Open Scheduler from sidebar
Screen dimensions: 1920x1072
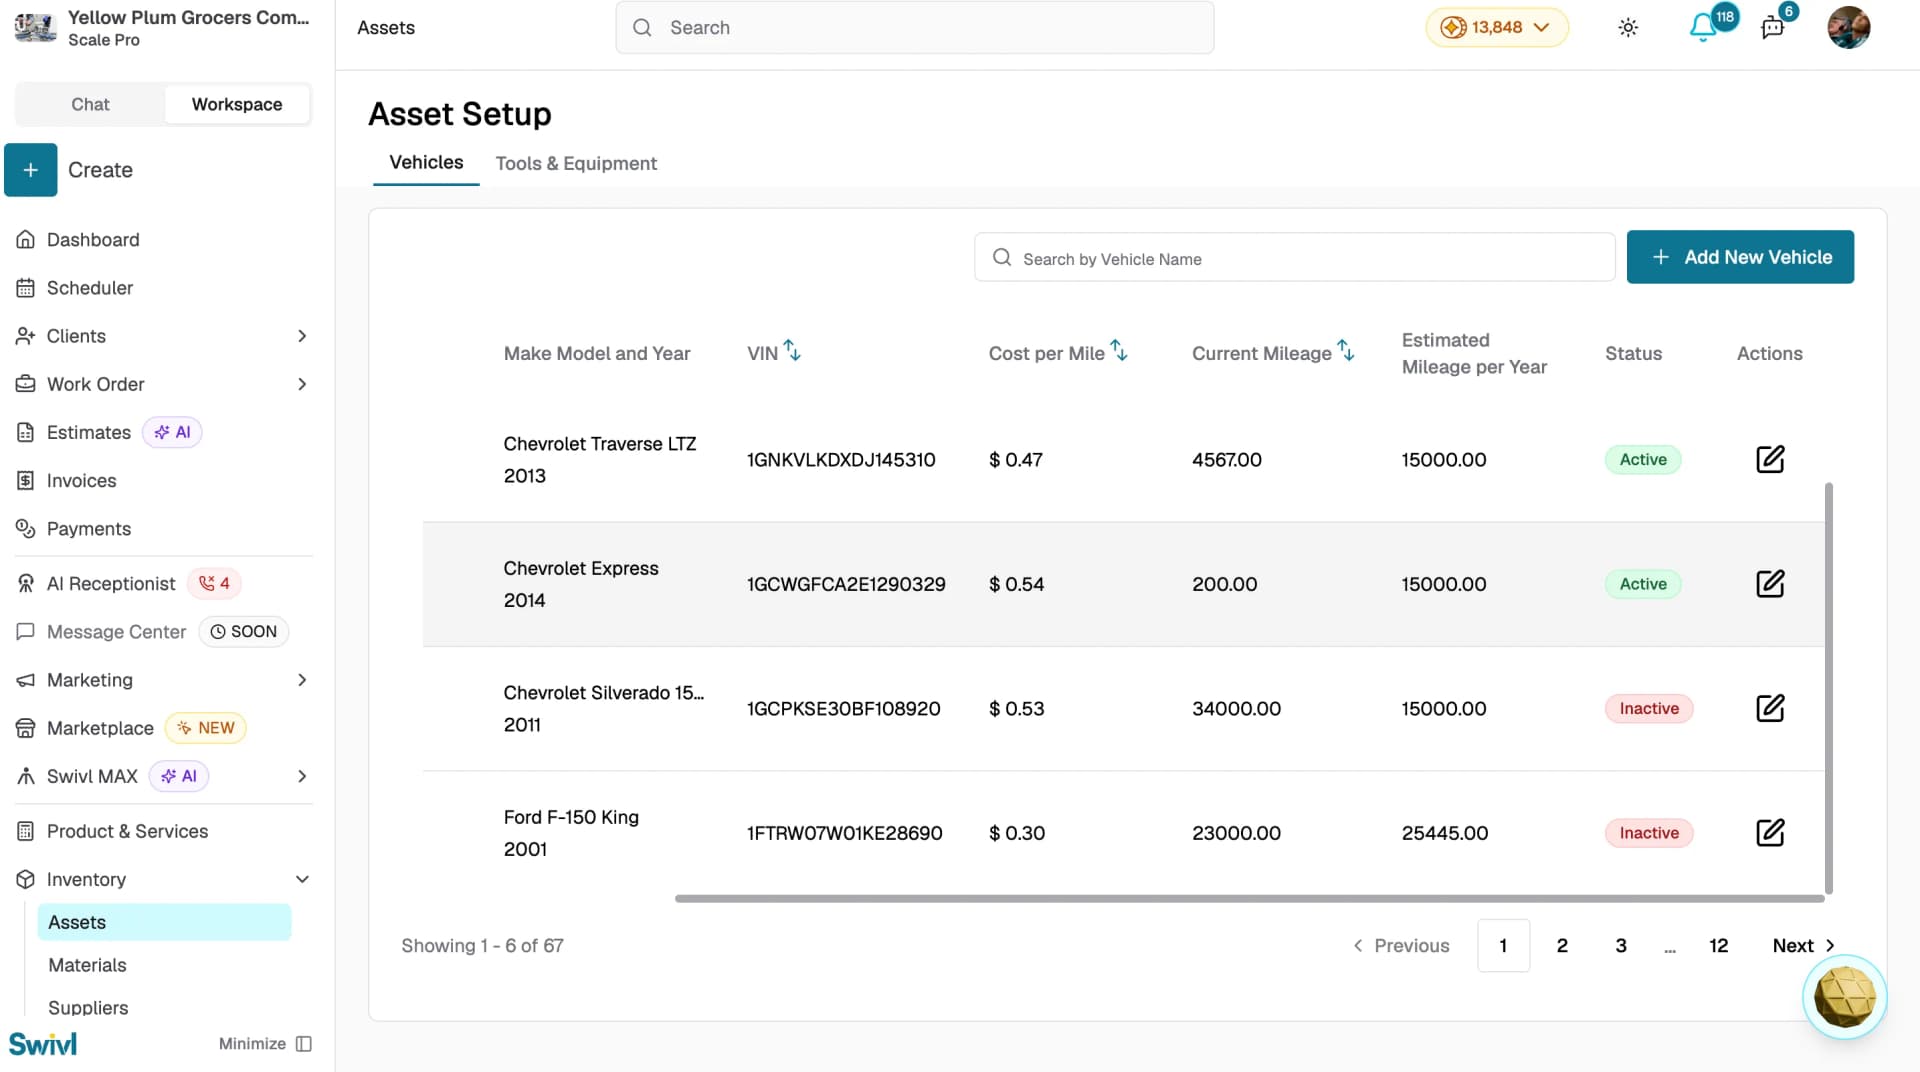90,288
